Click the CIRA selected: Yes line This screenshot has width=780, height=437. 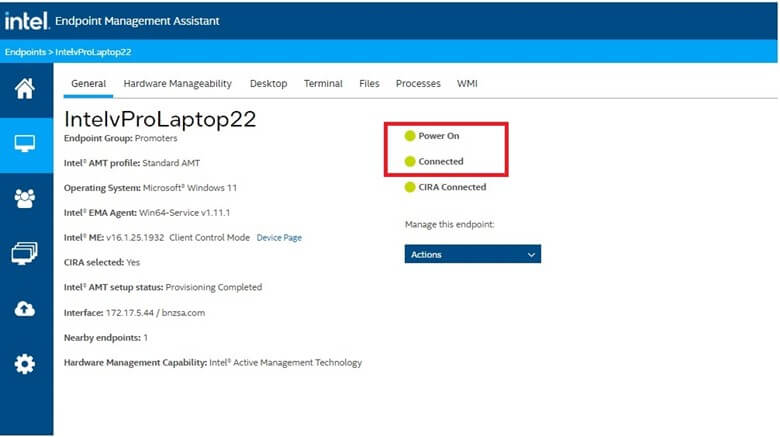(x=102, y=262)
